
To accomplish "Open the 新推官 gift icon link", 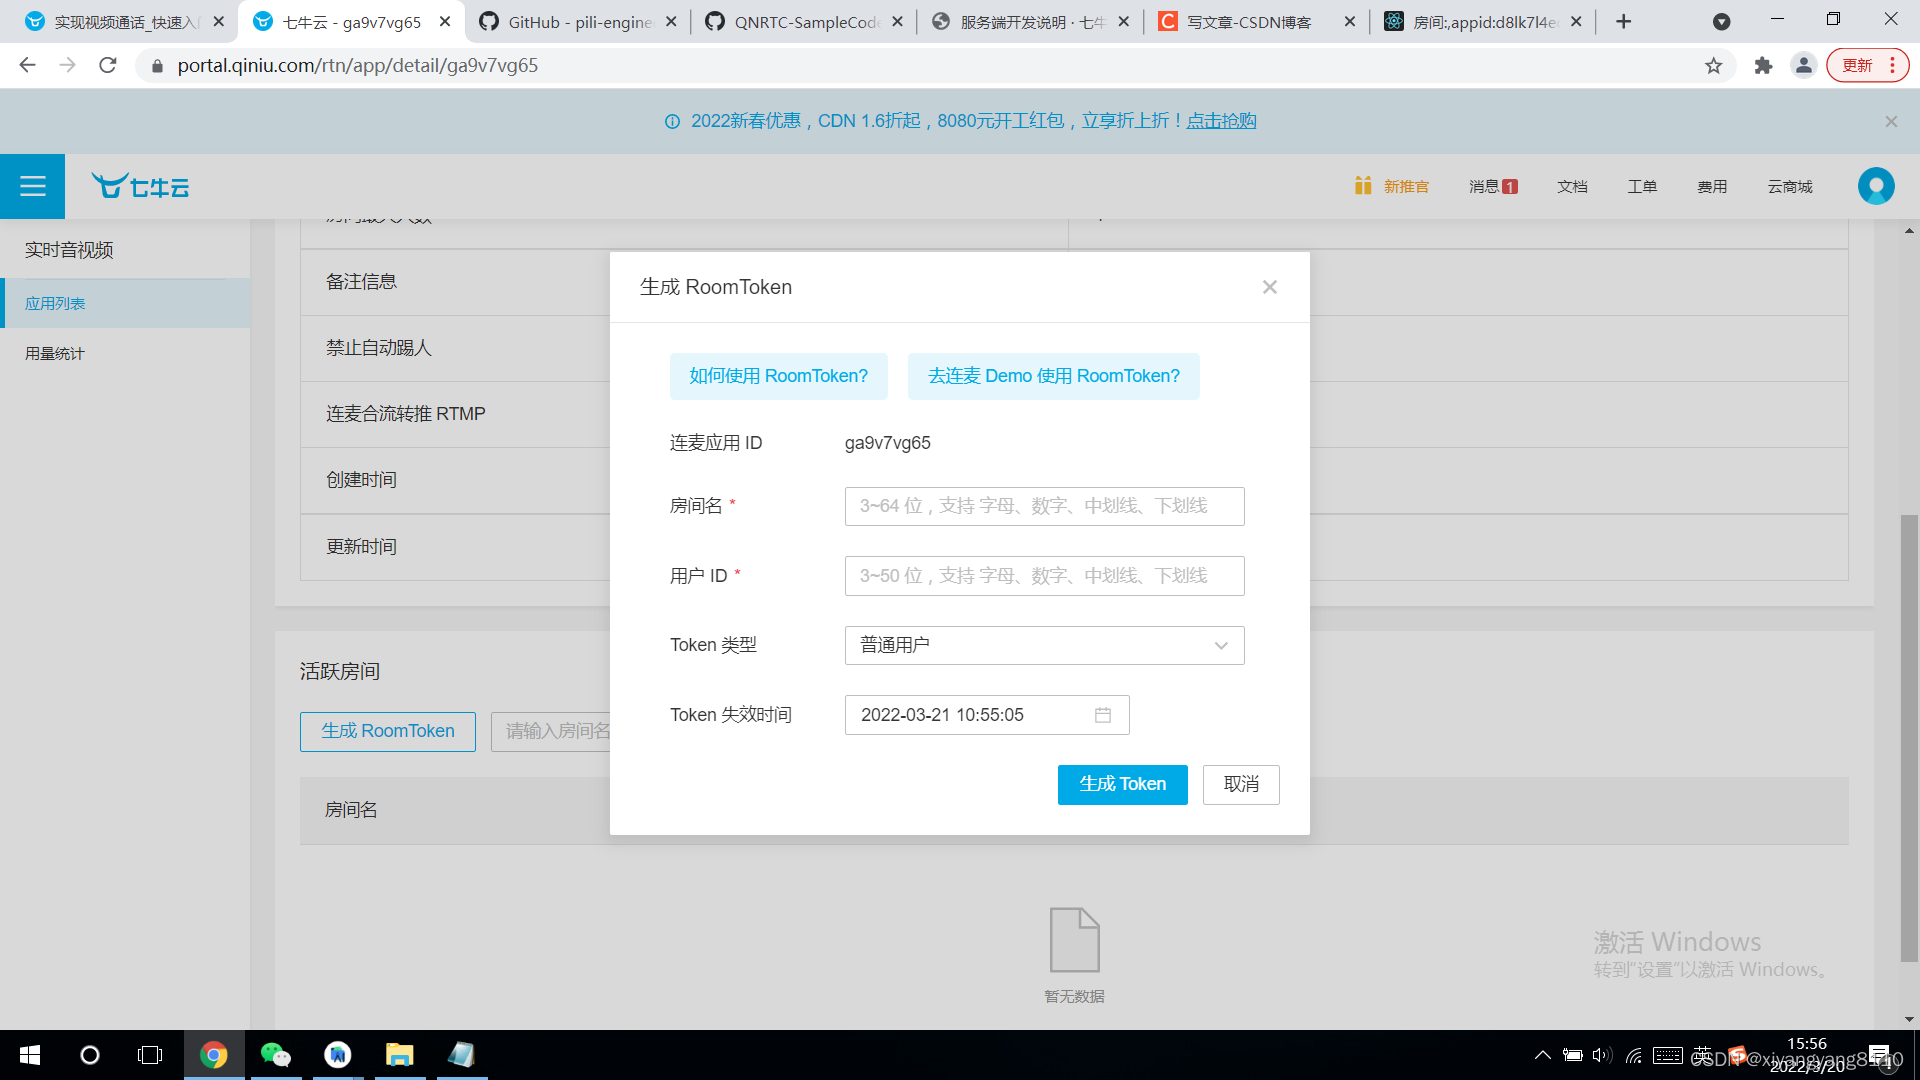I will point(1392,186).
